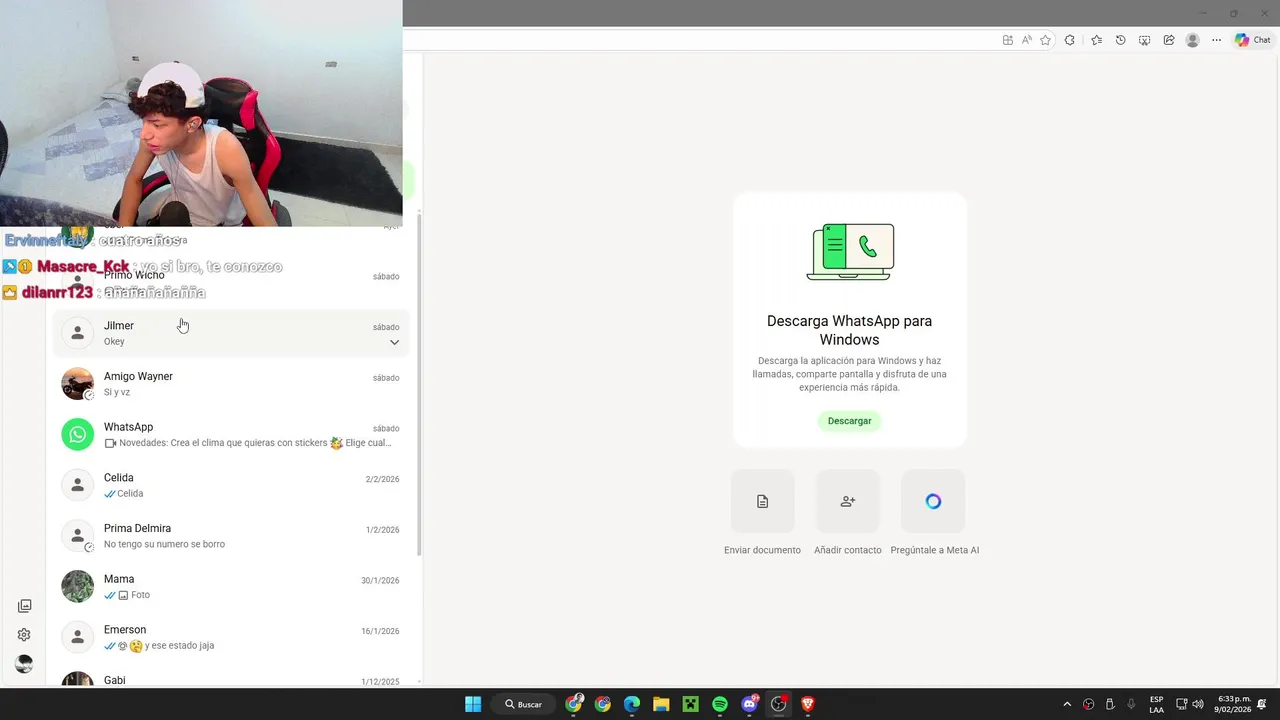This screenshot has width=1280, height=720.
Task: Click the Añadir contacto tile
Action: 848,501
